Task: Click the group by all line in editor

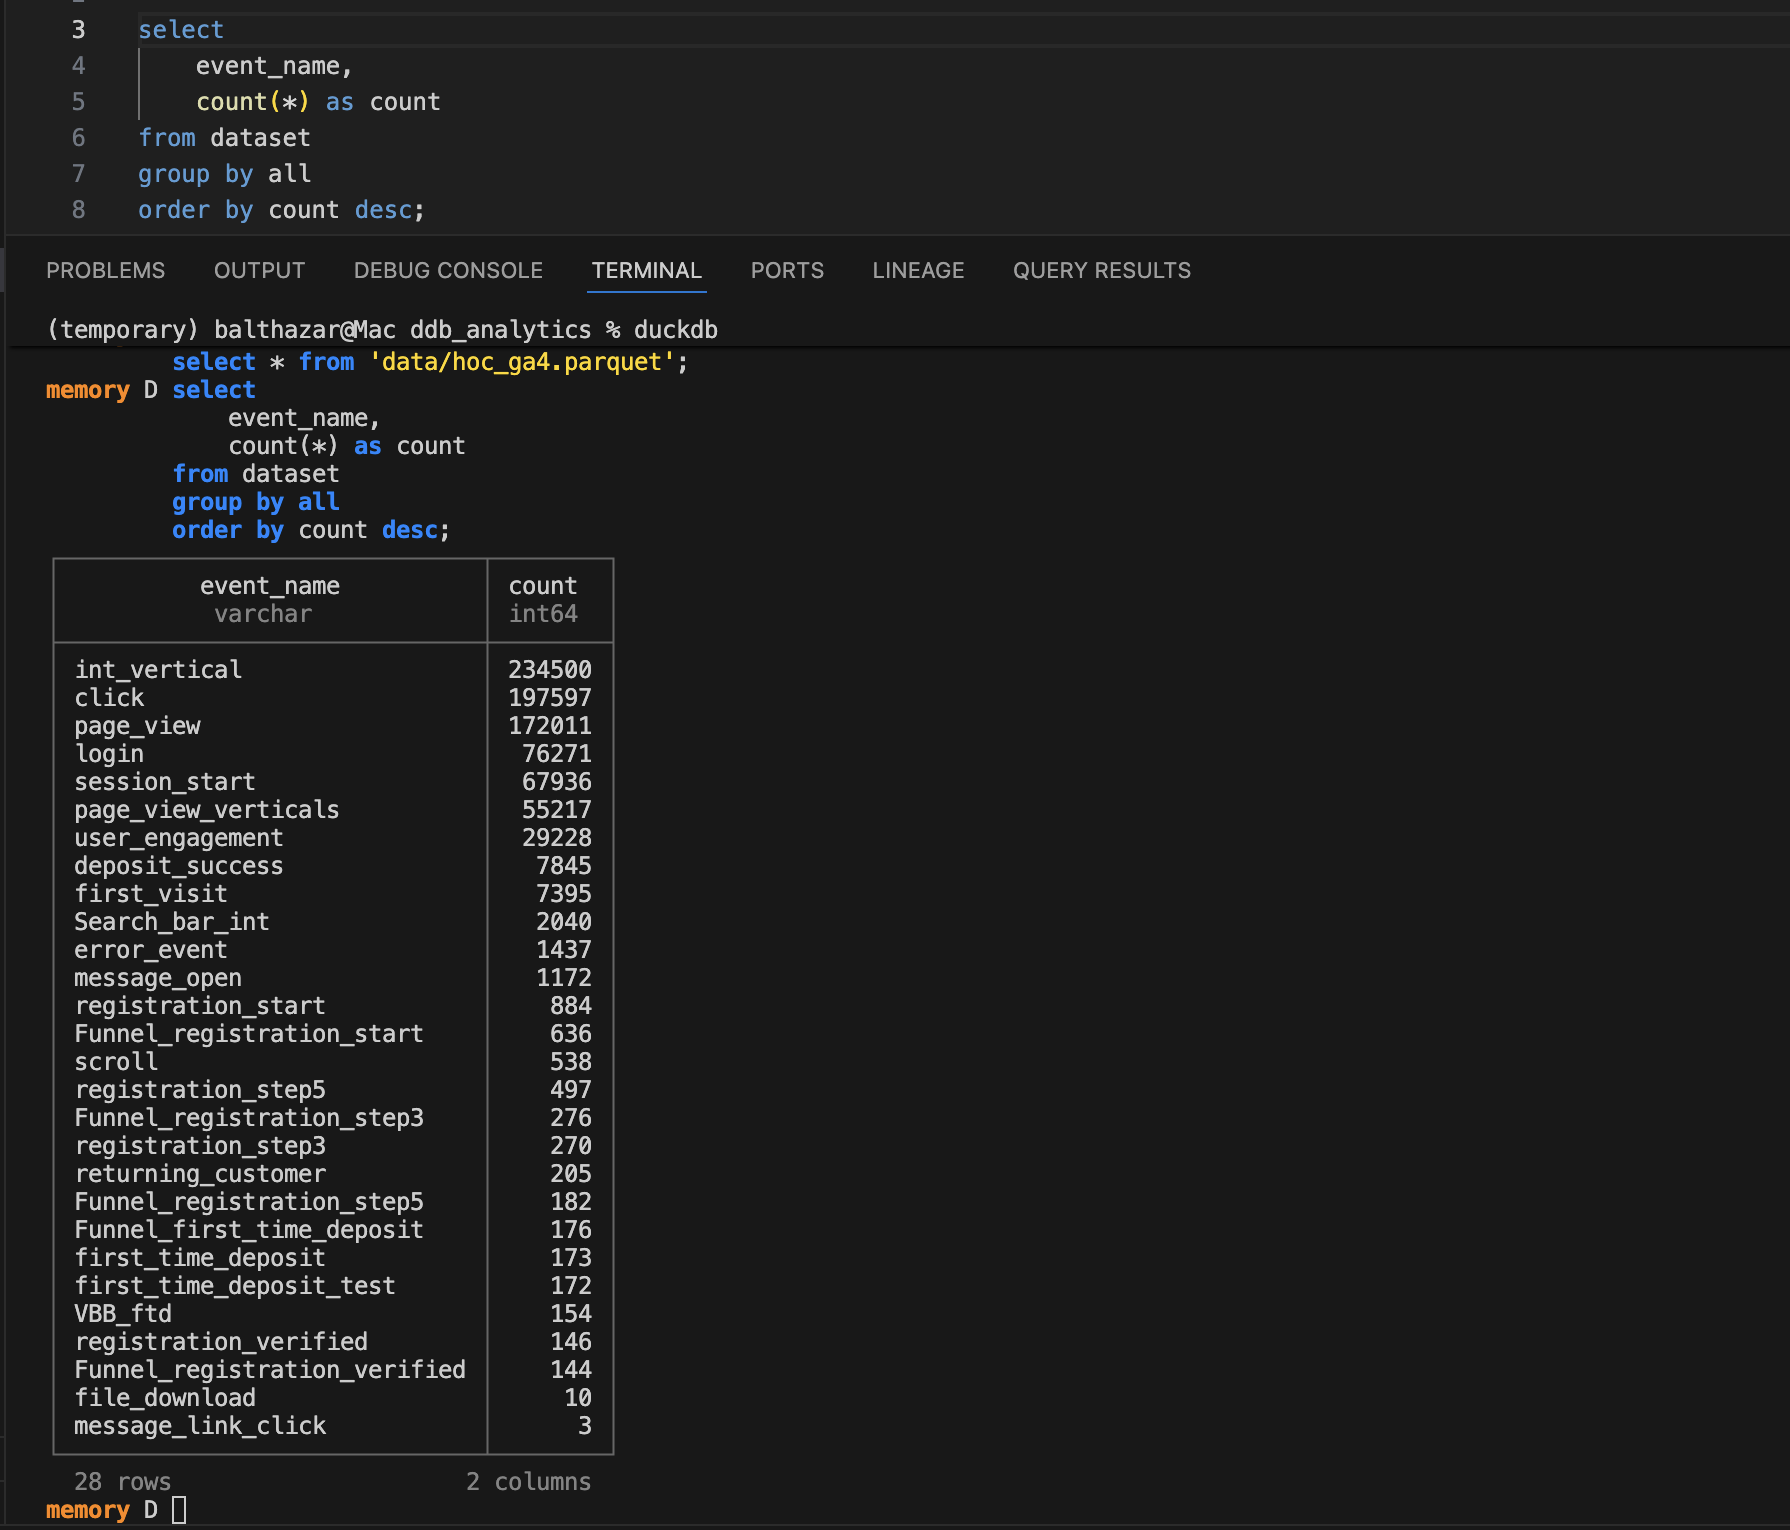Action: click(224, 173)
